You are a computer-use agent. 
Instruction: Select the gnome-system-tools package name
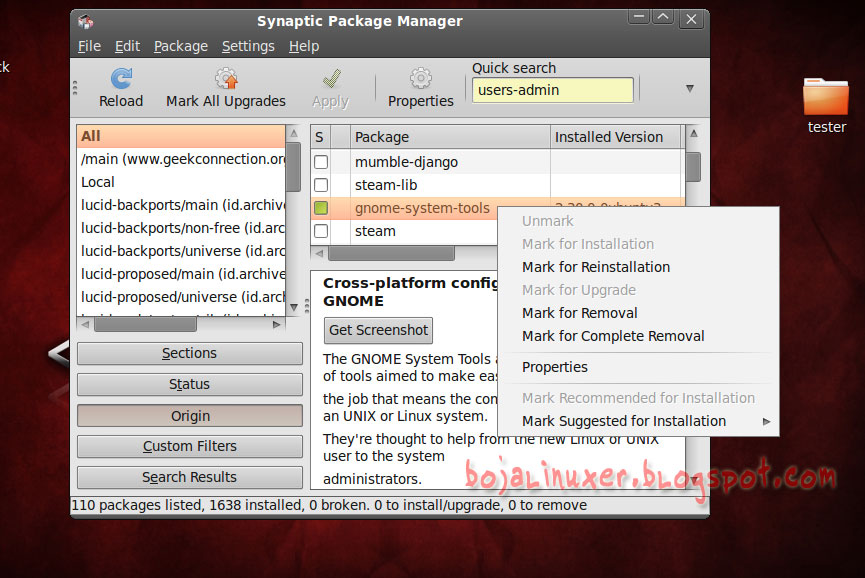[x=422, y=208]
